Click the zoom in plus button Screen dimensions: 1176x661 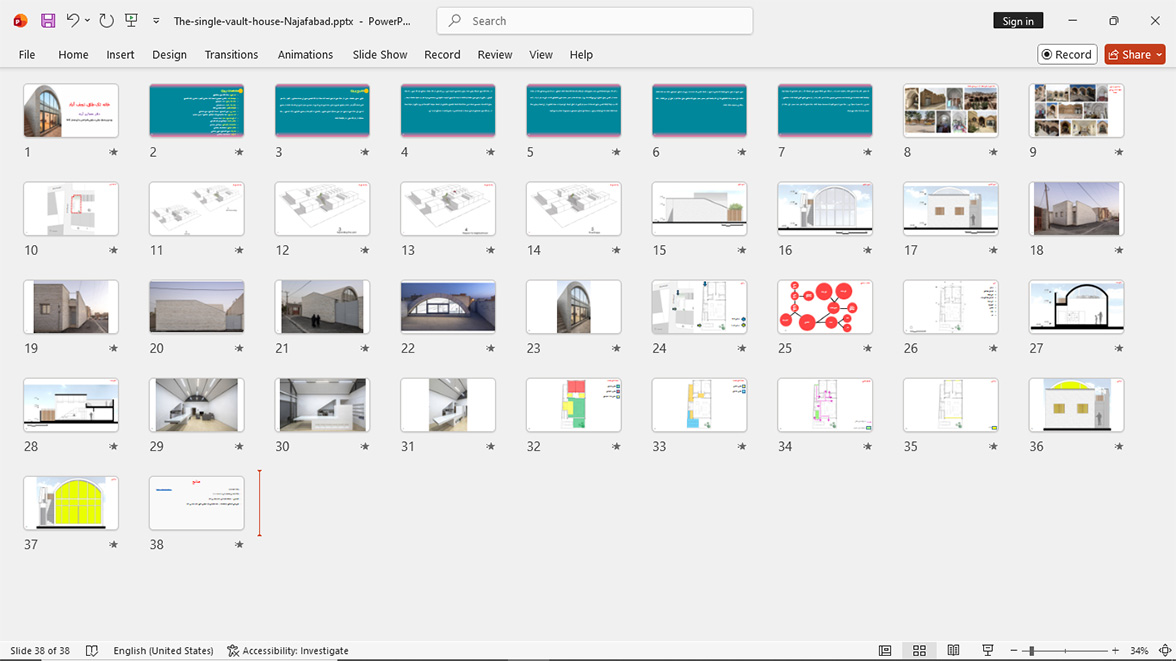point(1115,650)
